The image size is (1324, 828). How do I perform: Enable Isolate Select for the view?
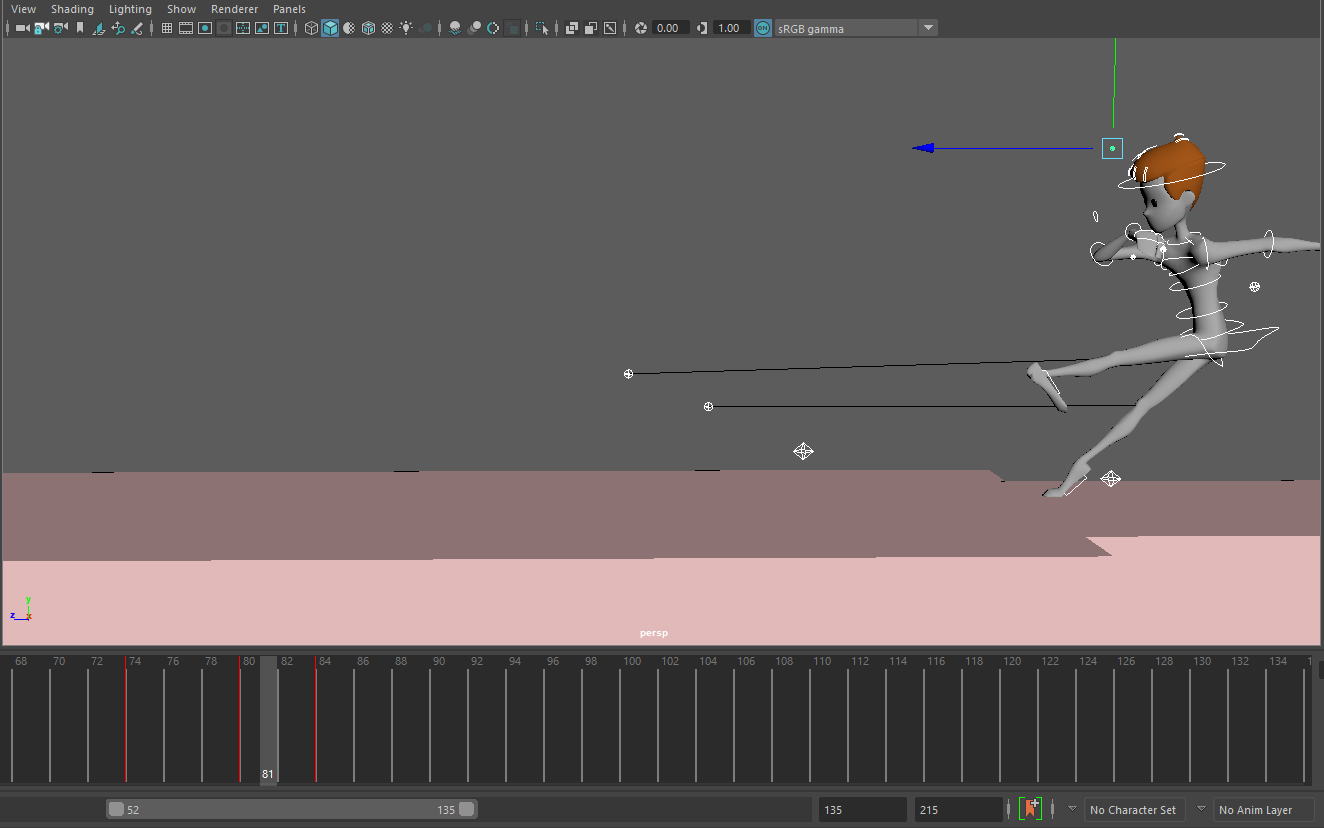pos(543,27)
